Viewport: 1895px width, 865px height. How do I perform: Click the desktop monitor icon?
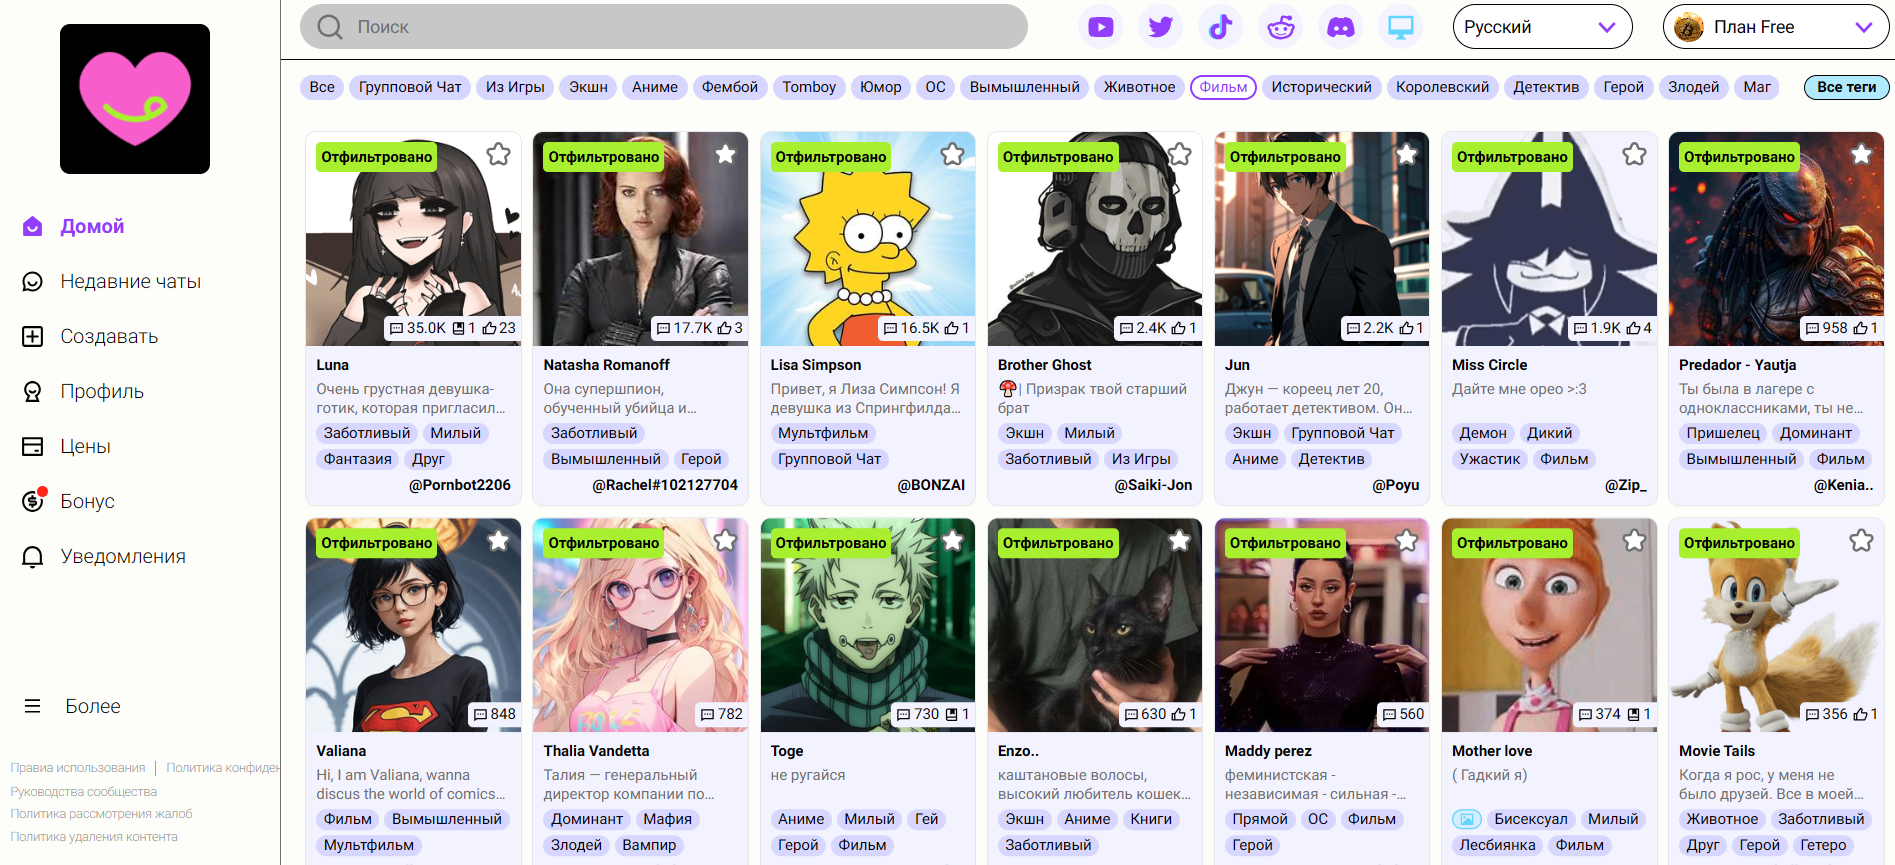[1401, 27]
